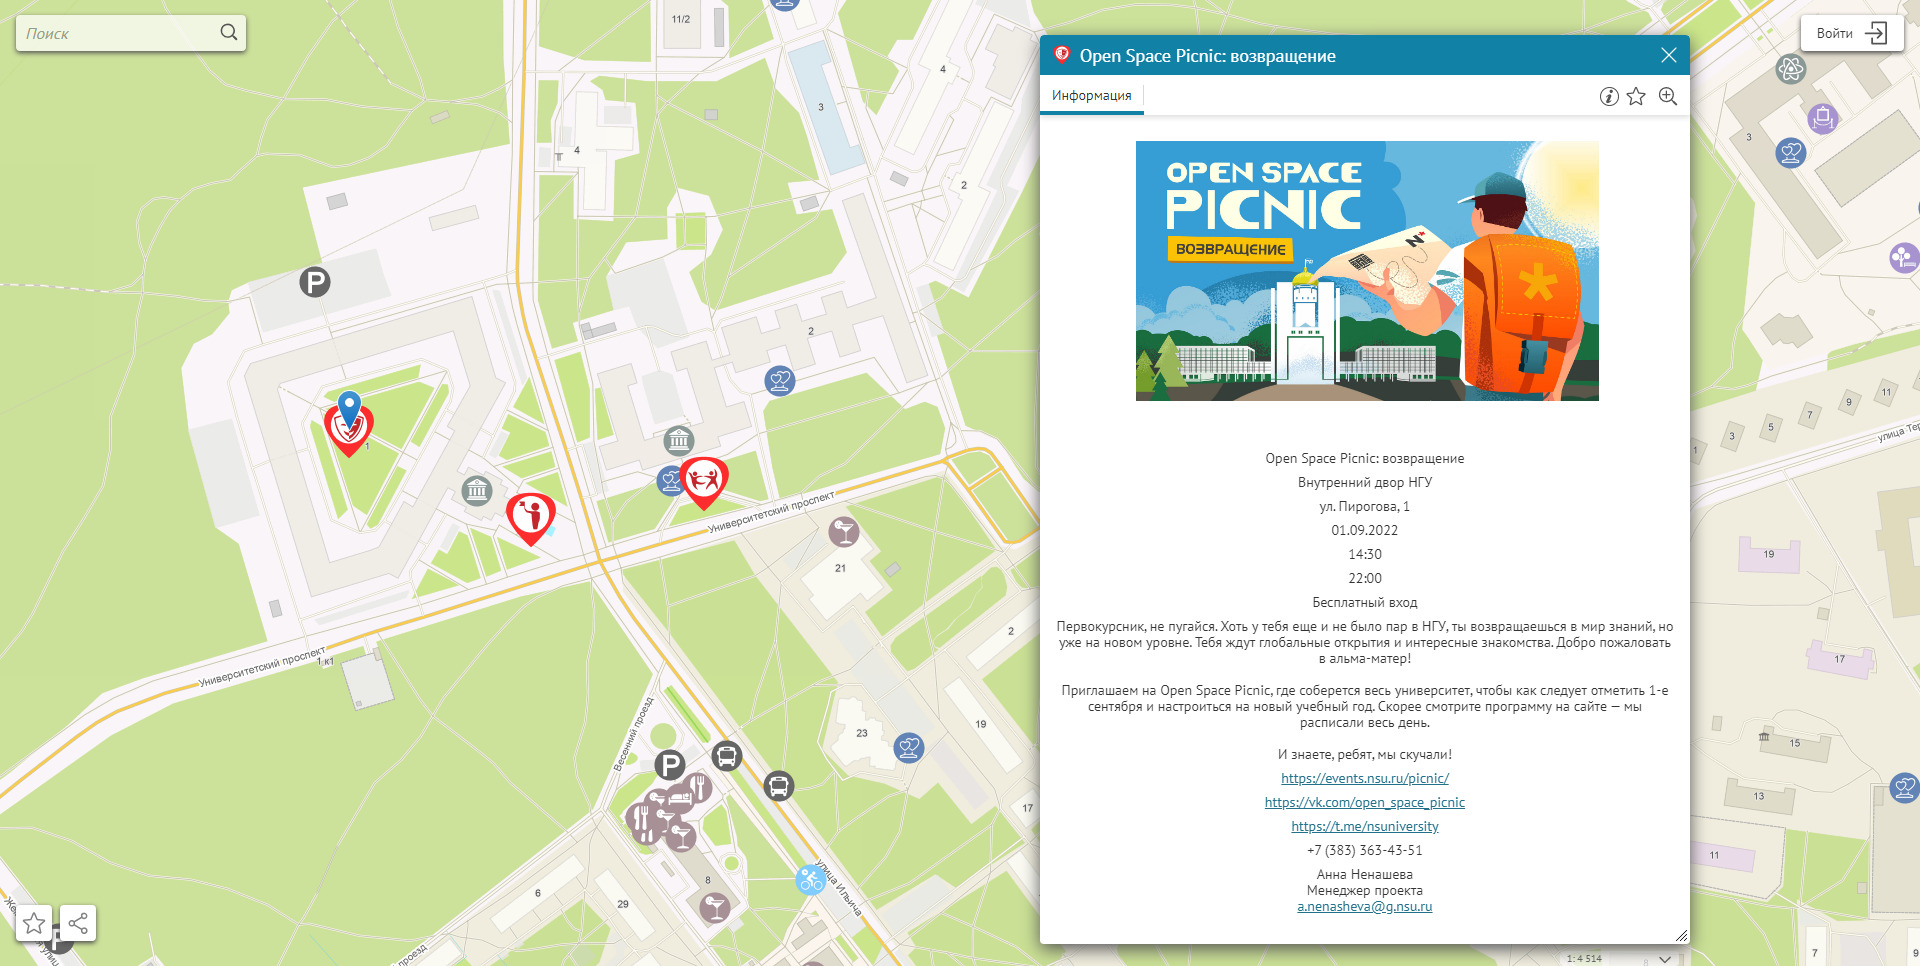1920x966 pixels.
Task: Click the bus stop icon nearest the parking marker
Action: pyautogui.click(x=727, y=756)
